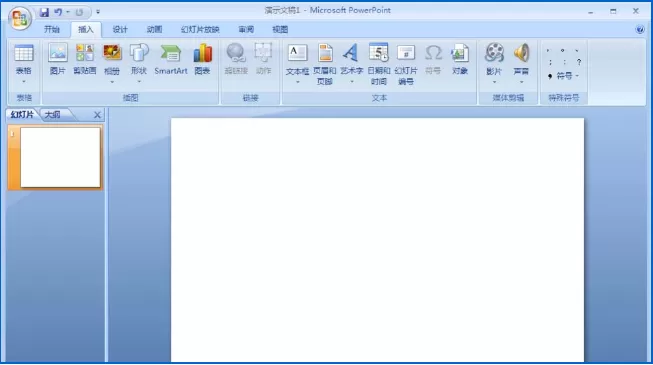Open Help with the question mark icon

(640, 29)
